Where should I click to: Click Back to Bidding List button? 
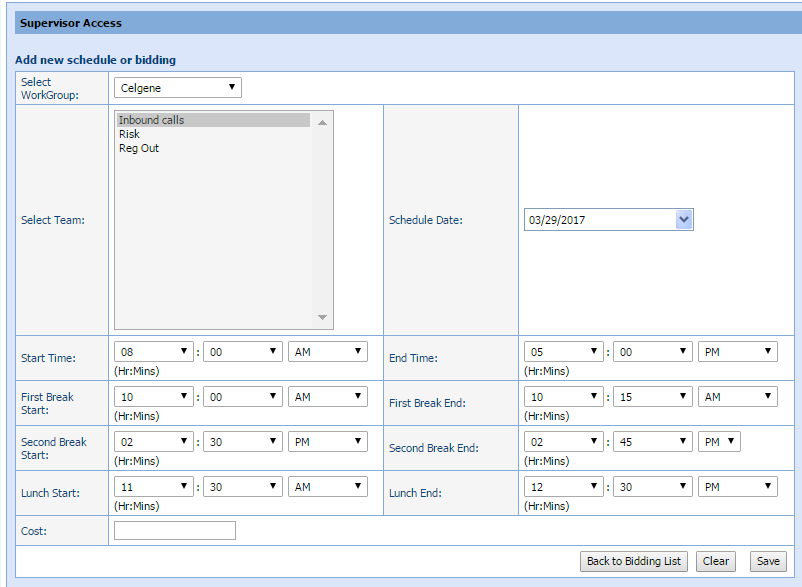click(633, 561)
